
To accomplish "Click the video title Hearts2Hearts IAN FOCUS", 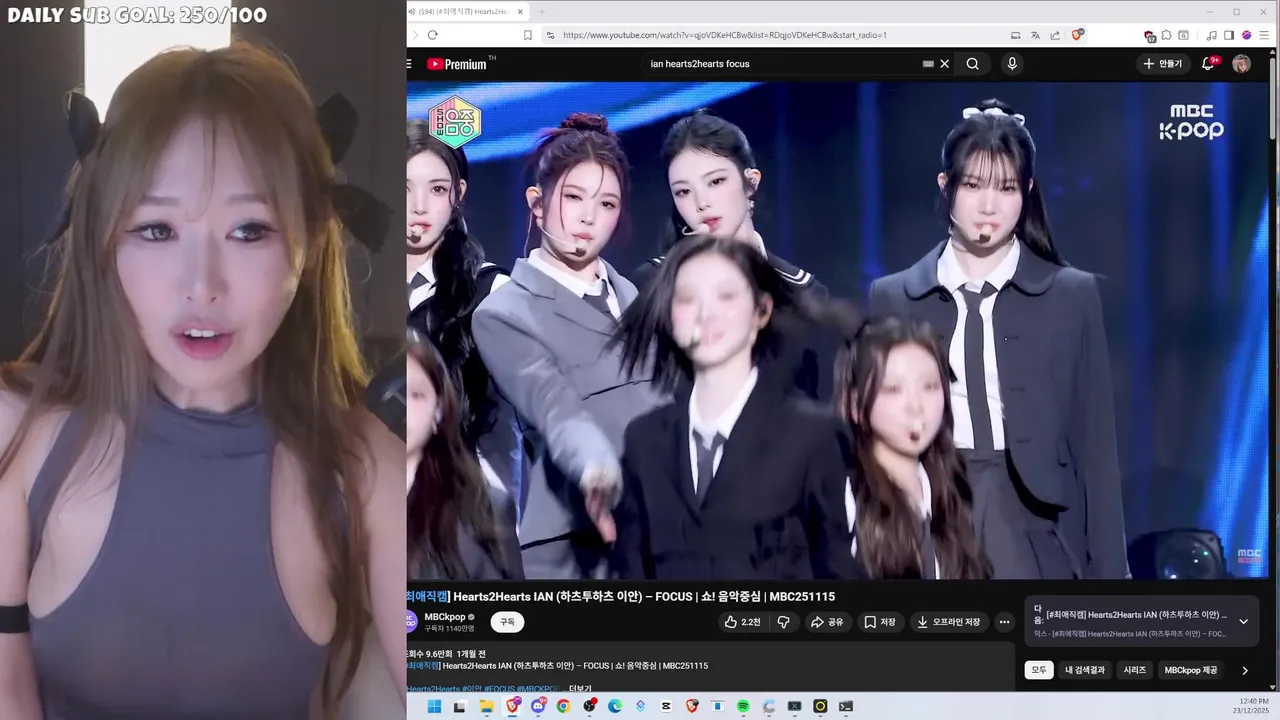I will click(x=620, y=597).
